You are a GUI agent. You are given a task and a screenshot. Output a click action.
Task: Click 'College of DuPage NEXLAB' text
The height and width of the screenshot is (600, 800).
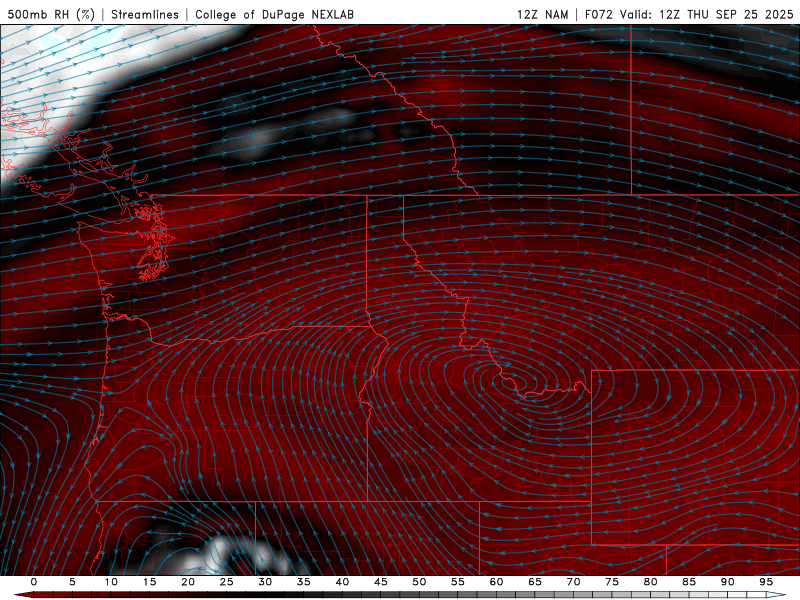tap(274, 15)
